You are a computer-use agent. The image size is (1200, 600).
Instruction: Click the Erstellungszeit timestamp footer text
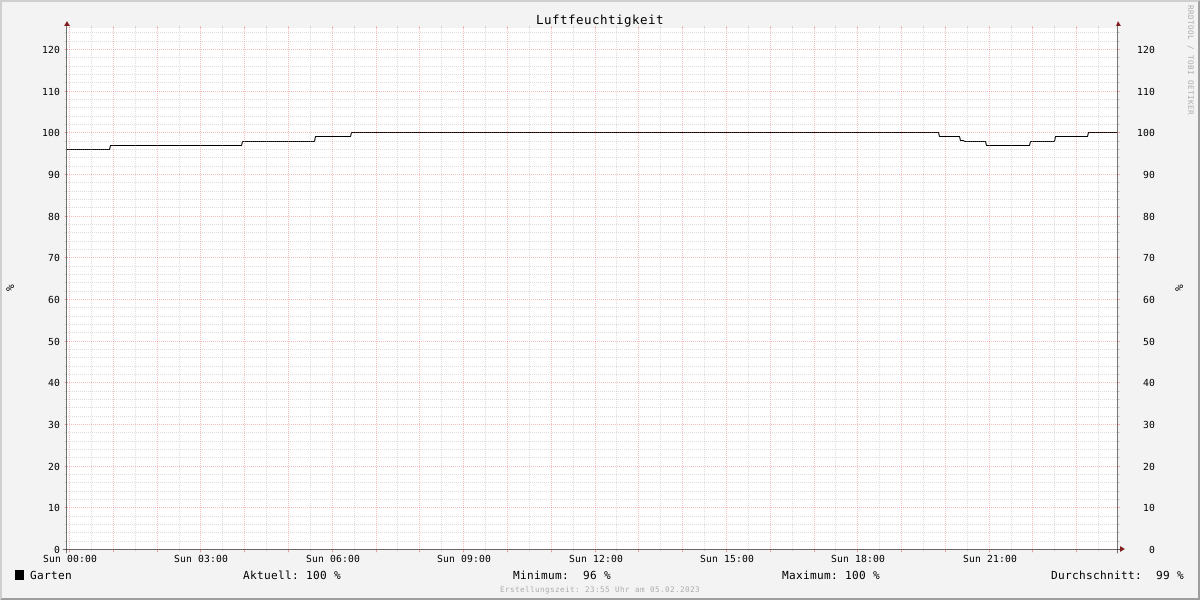tap(600, 590)
